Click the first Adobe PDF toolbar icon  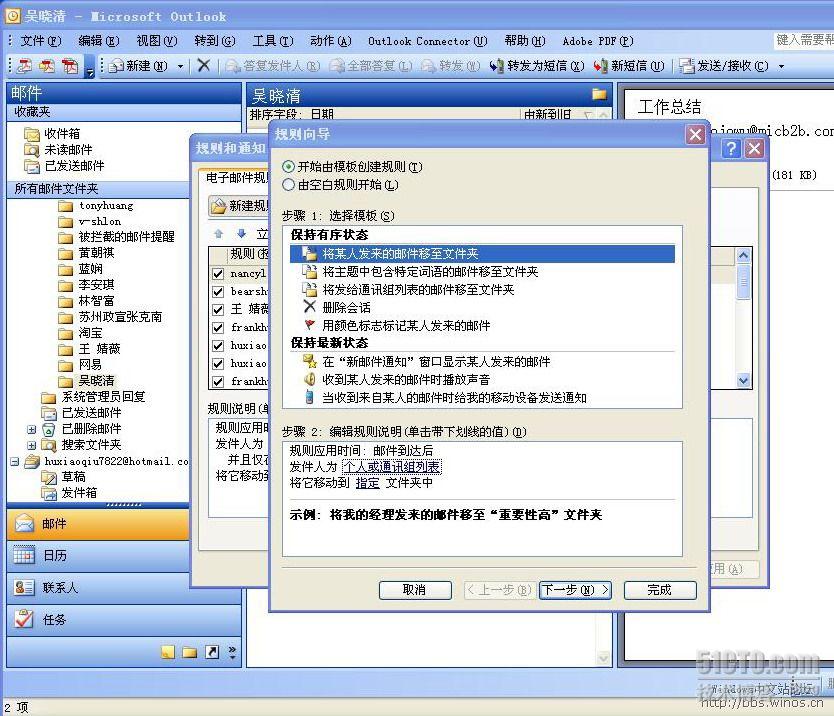pyautogui.click(x=24, y=66)
